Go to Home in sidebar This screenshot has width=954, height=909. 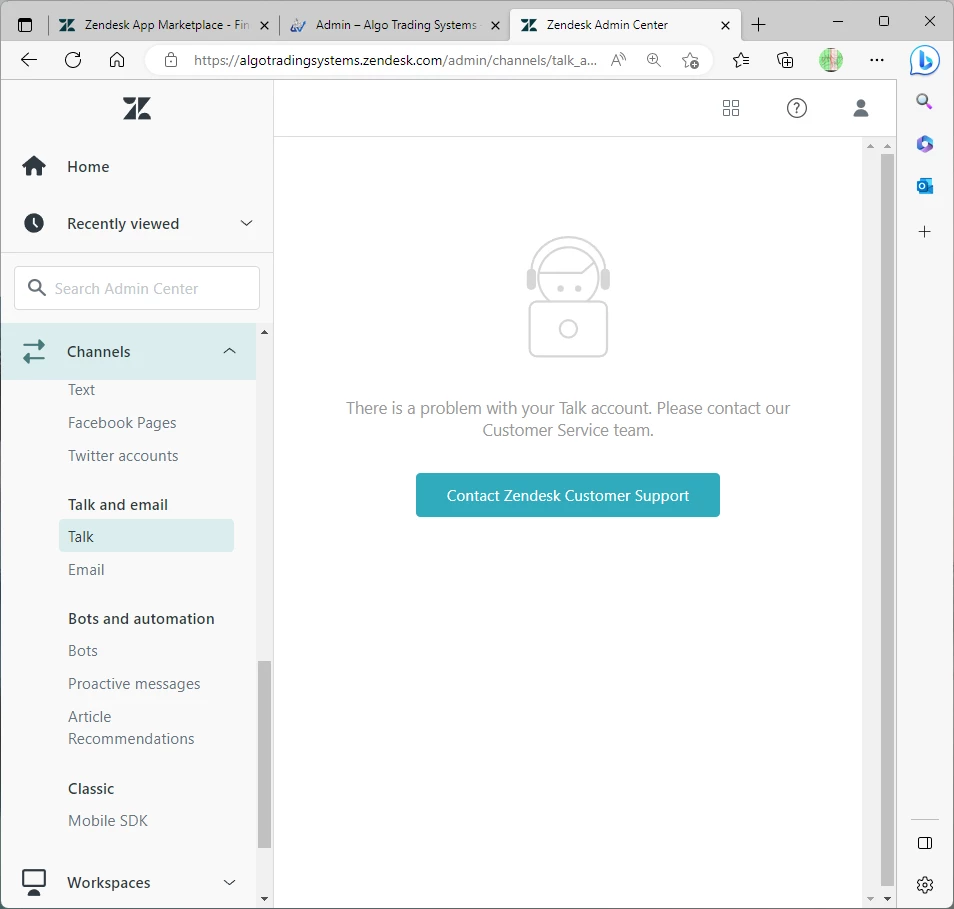[88, 167]
